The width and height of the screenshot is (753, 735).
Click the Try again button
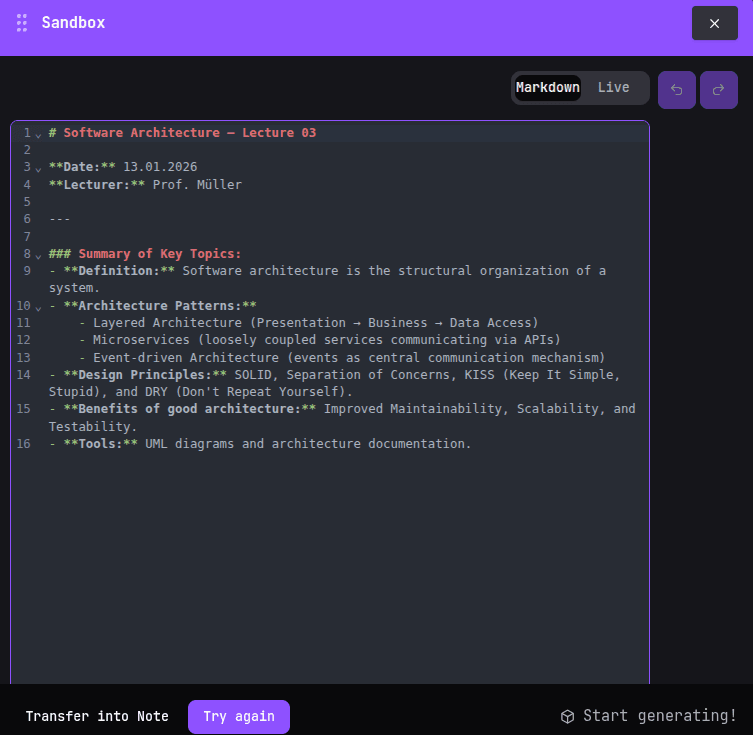[238, 716]
